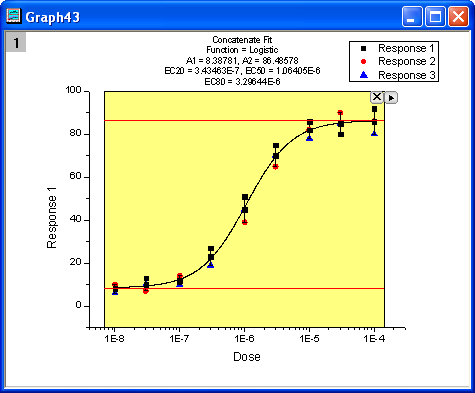Select layer 1 icon in the corner

[16, 43]
